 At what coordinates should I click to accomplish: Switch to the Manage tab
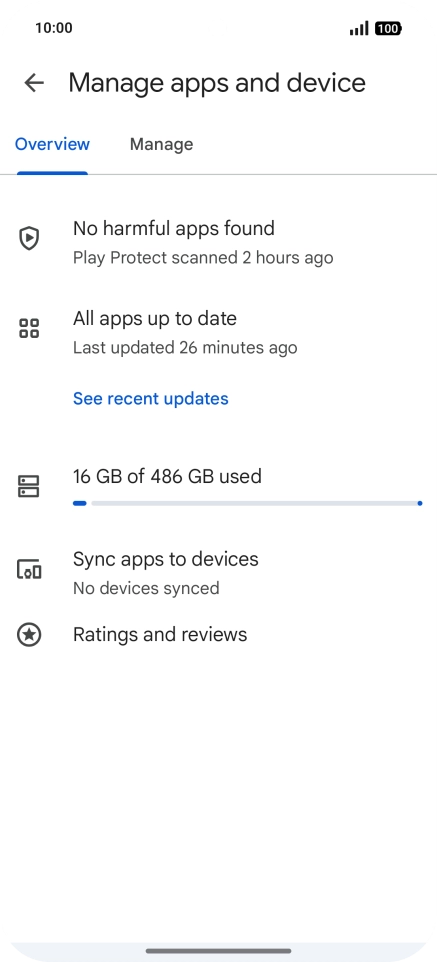tap(161, 144)
